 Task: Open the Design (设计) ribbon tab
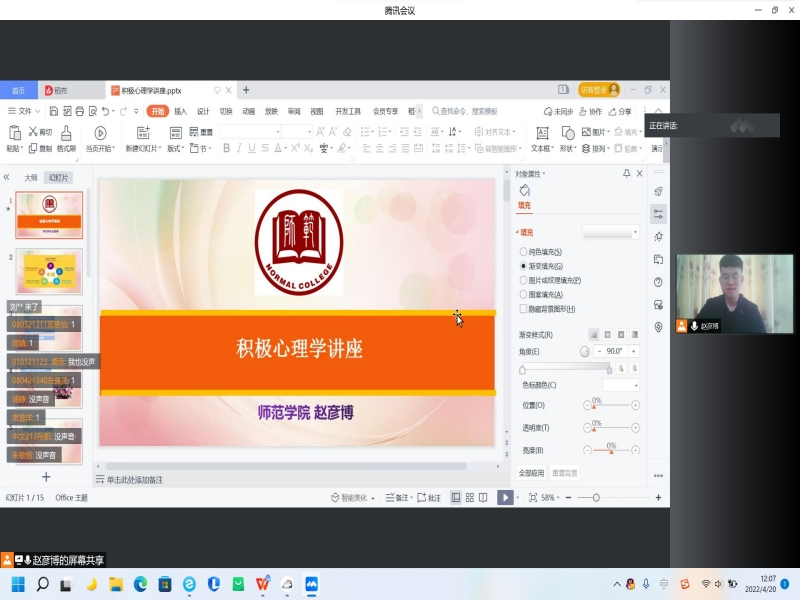coord(203,111)
